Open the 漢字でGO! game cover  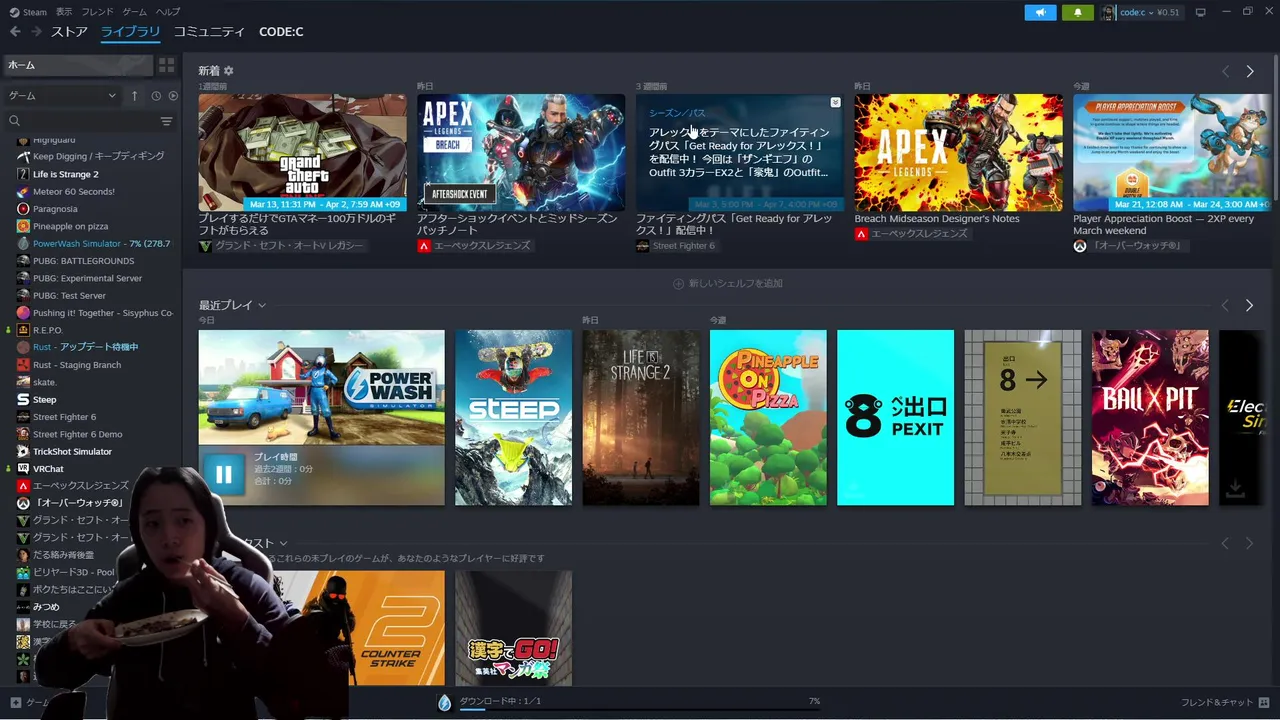tap(513, 628)
